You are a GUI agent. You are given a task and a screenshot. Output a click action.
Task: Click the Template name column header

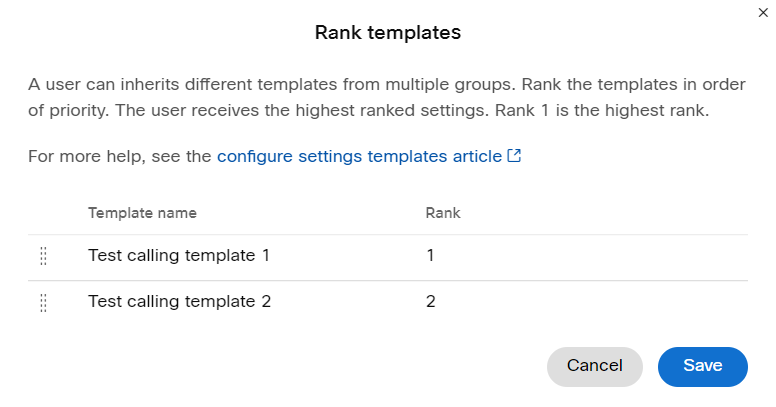click(x=143, y=213)
